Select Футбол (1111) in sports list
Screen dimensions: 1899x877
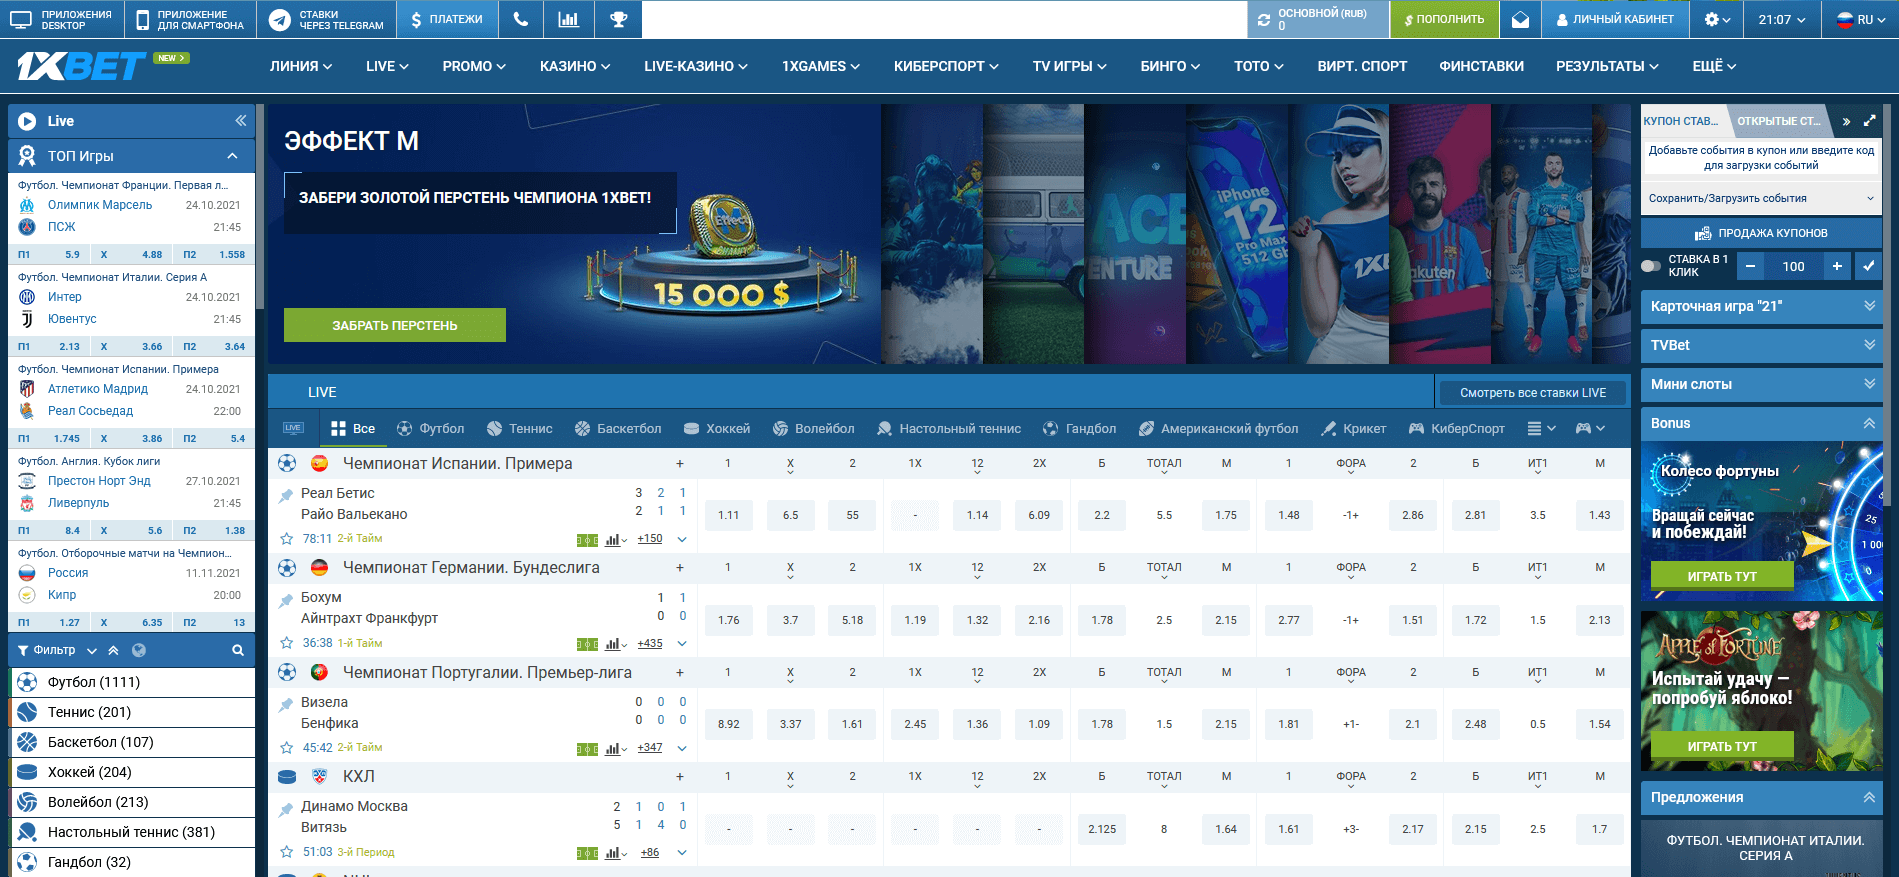point(94,682)
